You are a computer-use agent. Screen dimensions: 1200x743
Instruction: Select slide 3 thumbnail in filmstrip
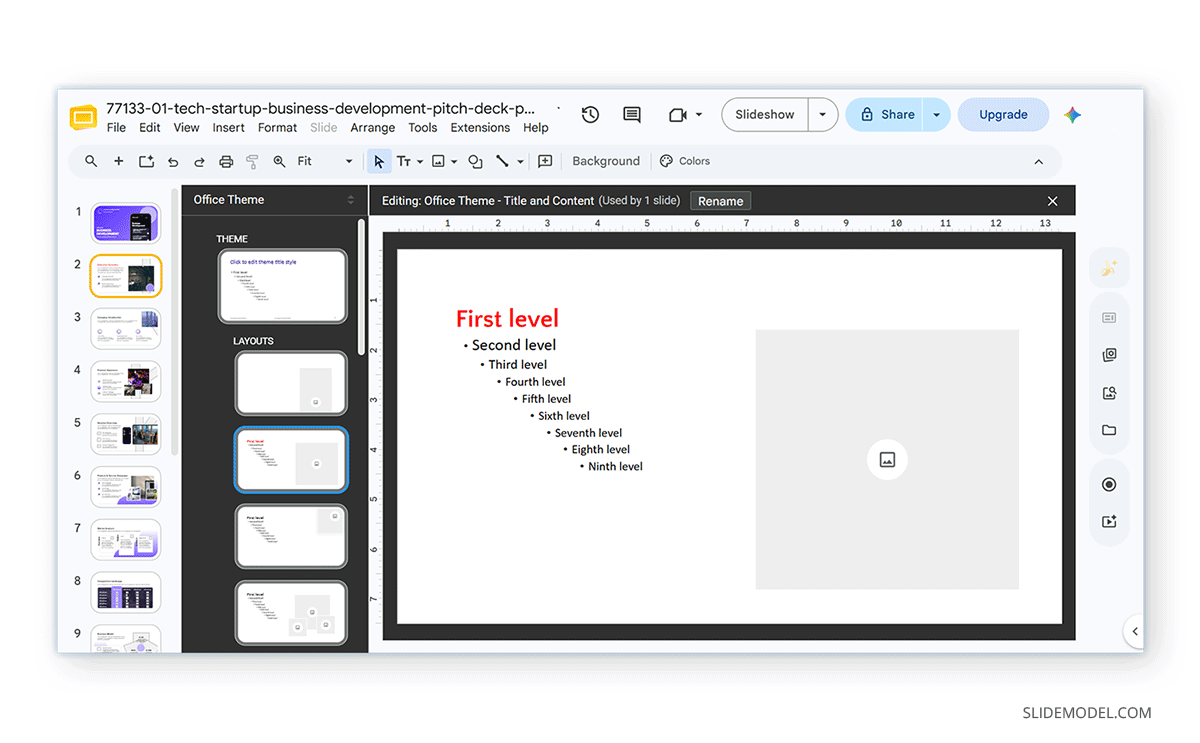point(126,329)
